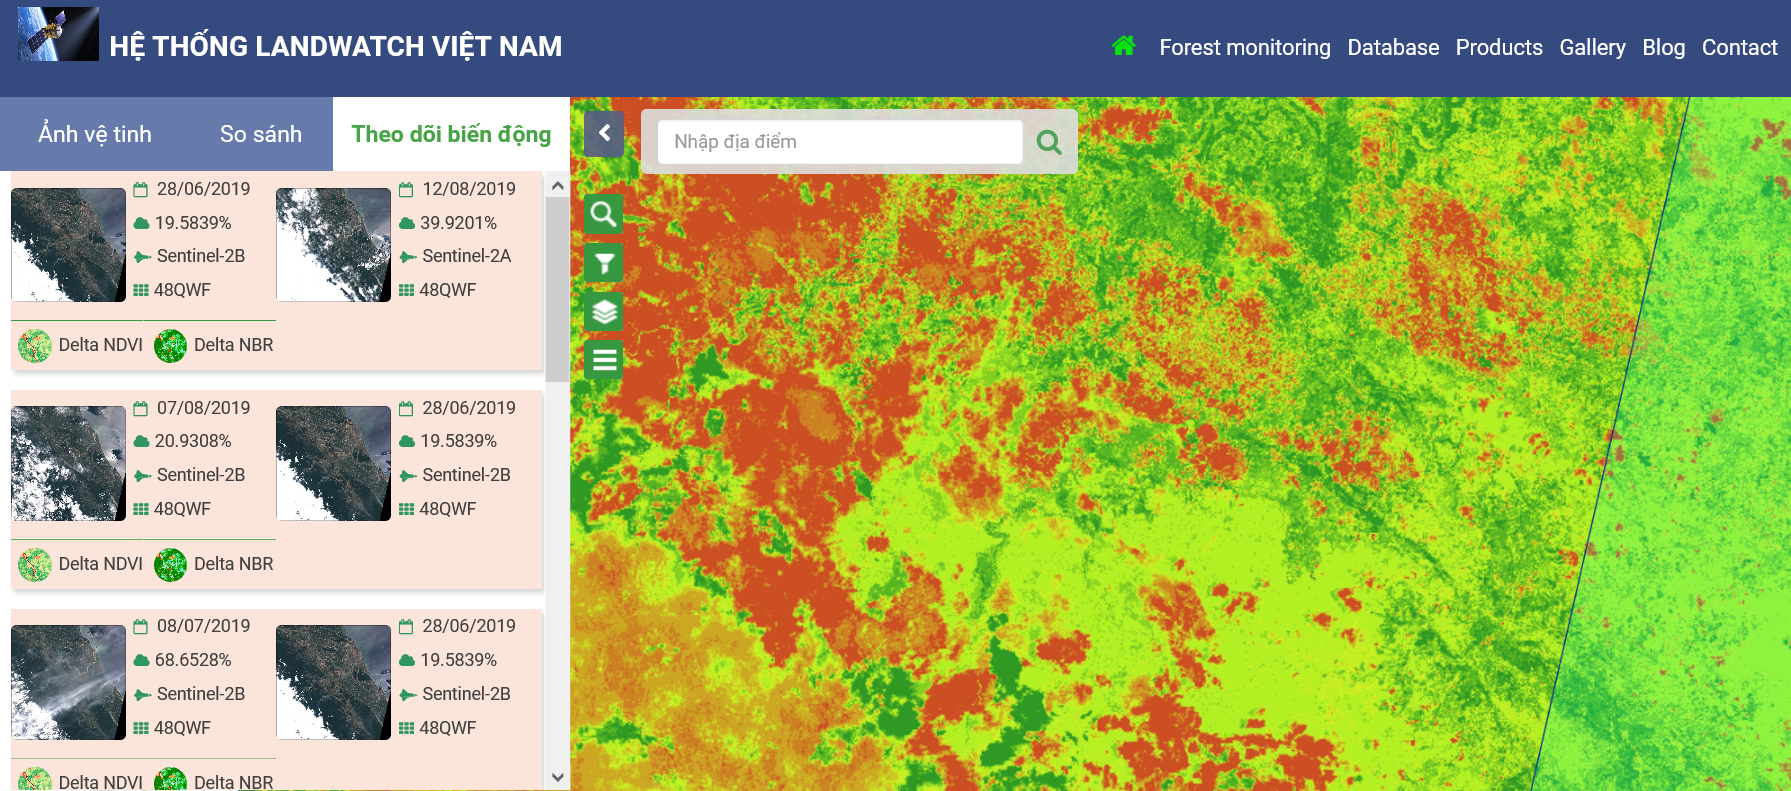This screenshot has height=791, width=1791.
Task: Switch to the So sánh tab
Action: (260, 134)
